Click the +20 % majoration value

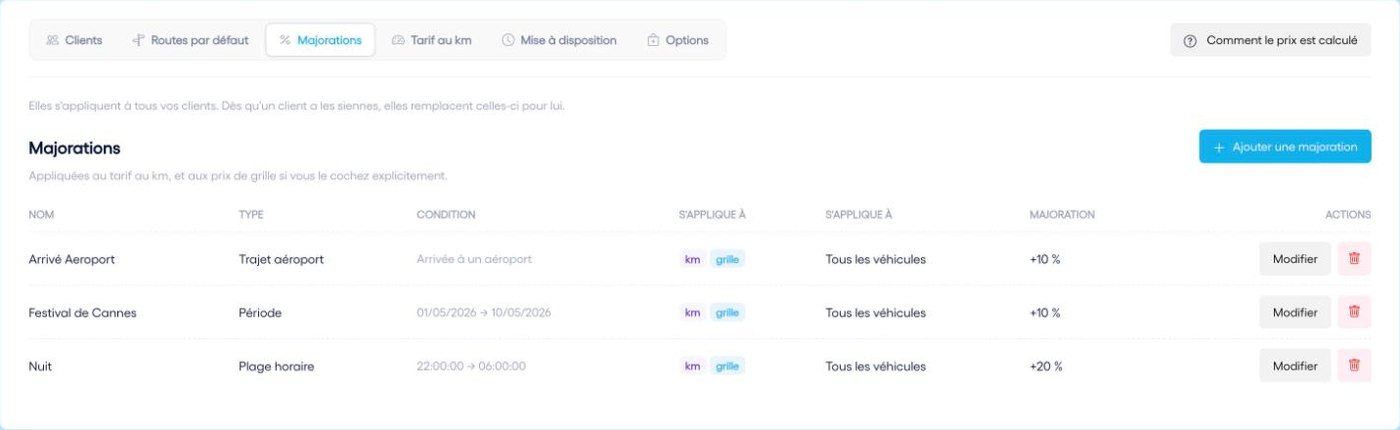[1046, 366]
